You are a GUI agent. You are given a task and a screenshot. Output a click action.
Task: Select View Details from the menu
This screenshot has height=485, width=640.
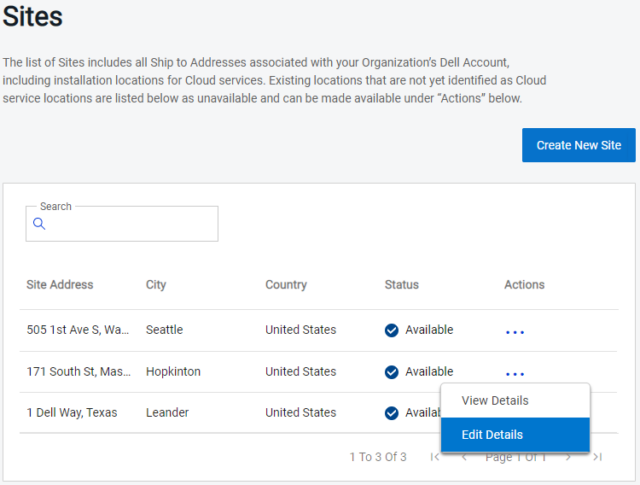coord(495,401)
